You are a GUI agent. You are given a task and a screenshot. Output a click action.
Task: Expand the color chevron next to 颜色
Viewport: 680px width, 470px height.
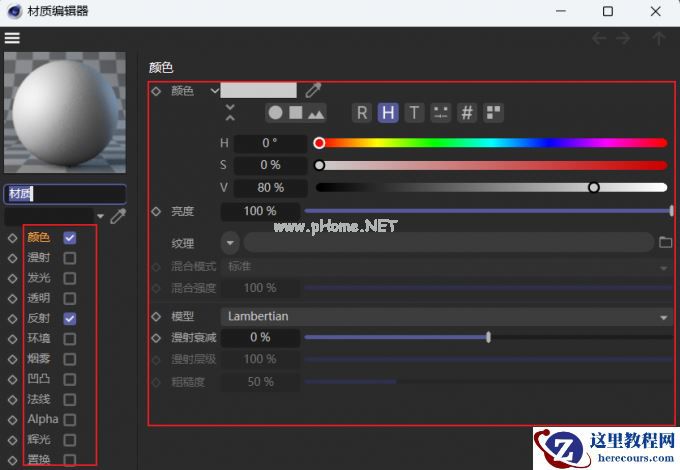click(214, 91)
